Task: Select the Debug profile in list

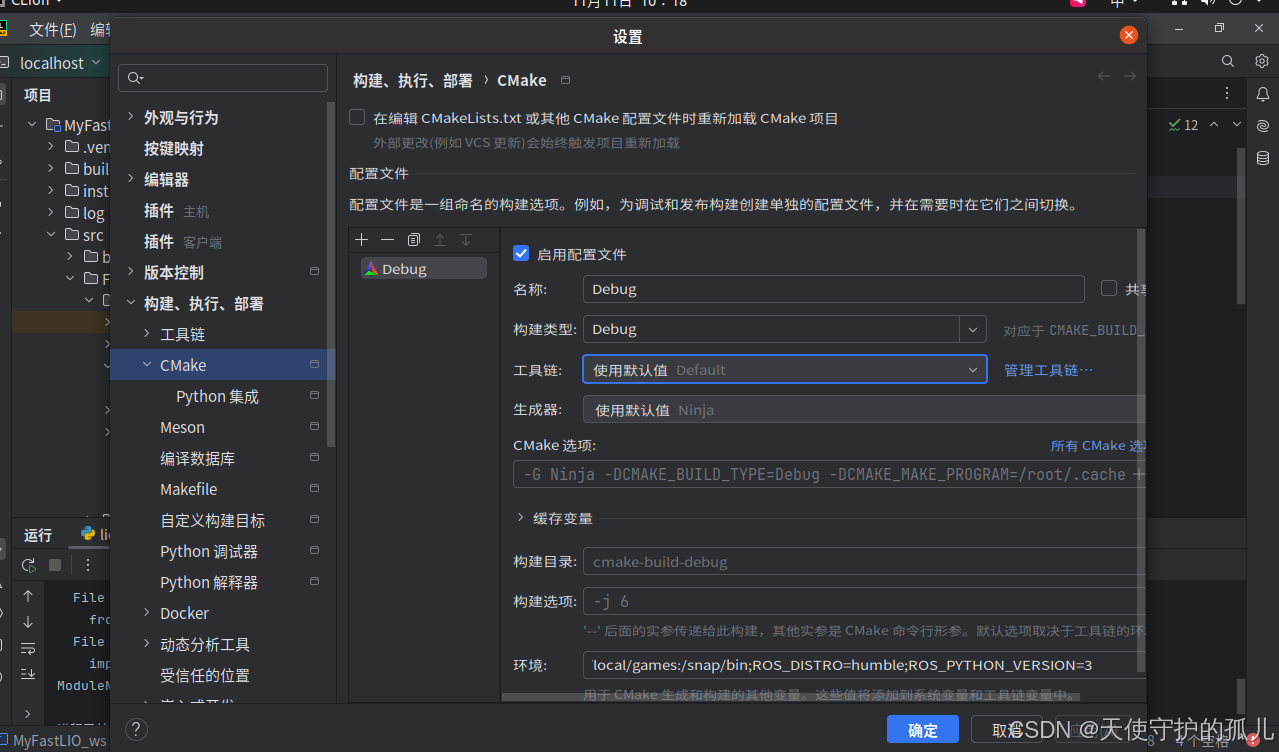Action: [x=424, y=268]
